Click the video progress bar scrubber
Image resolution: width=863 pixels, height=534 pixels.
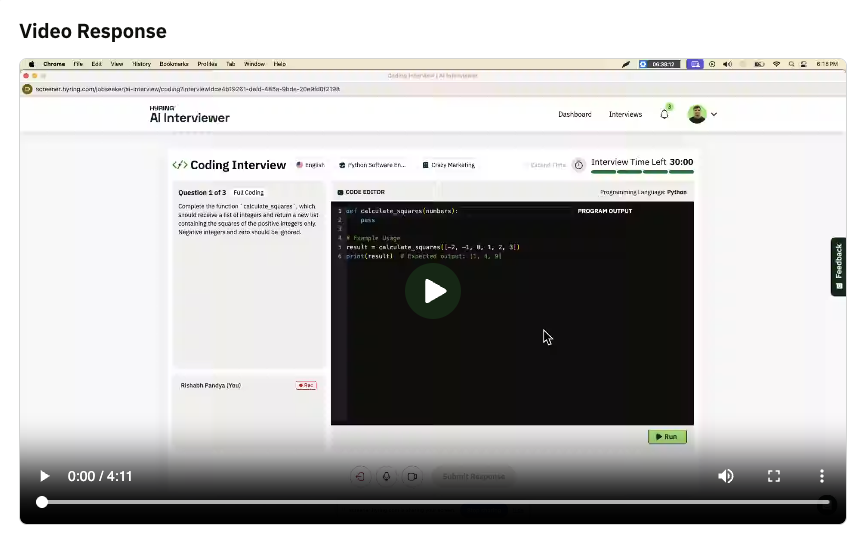coord(42,502)
